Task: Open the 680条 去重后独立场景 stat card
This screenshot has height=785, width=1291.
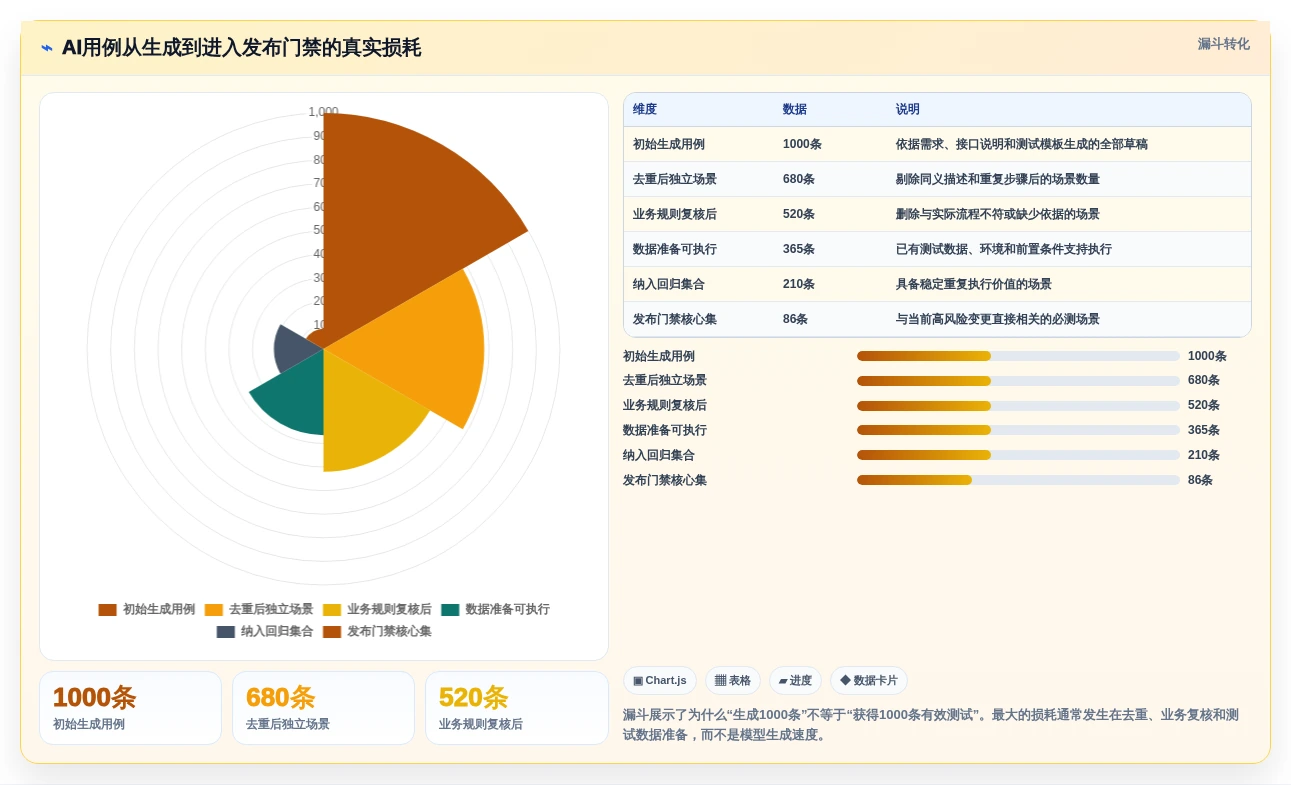Action: click(323, 708)
